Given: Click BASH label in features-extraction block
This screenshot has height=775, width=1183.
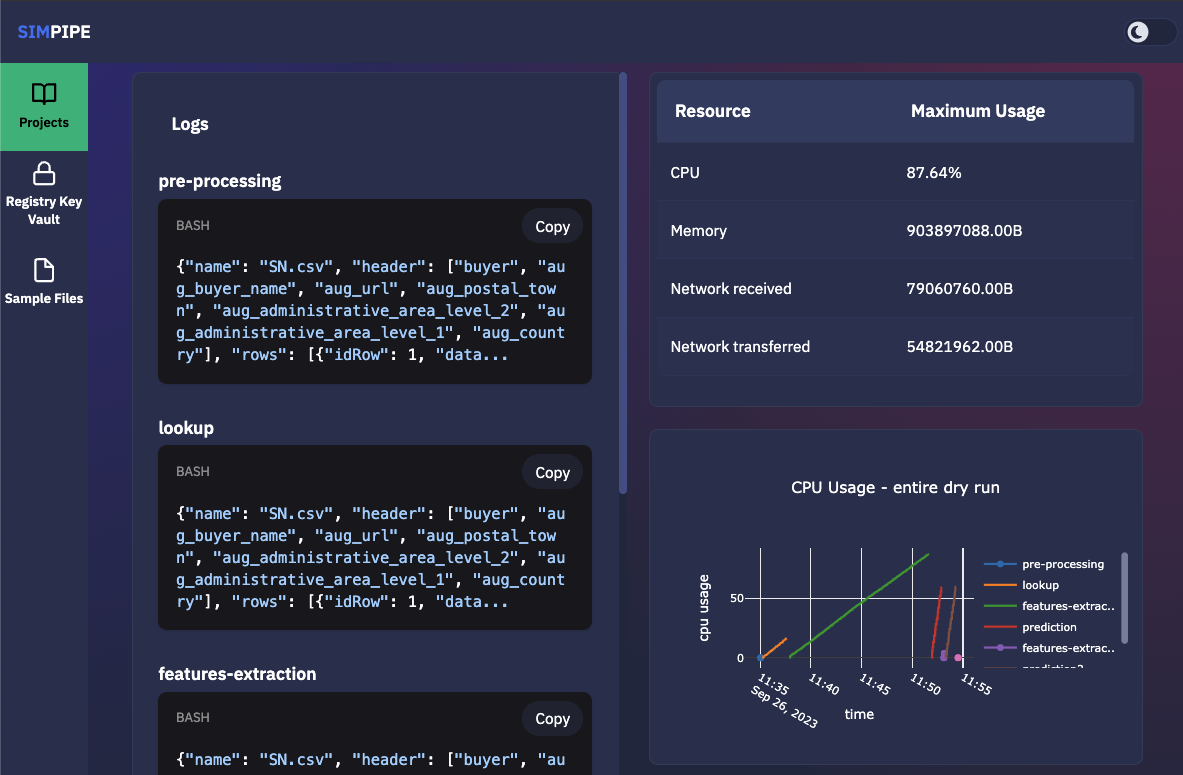Looking at the screenshot, I should 193,718.
